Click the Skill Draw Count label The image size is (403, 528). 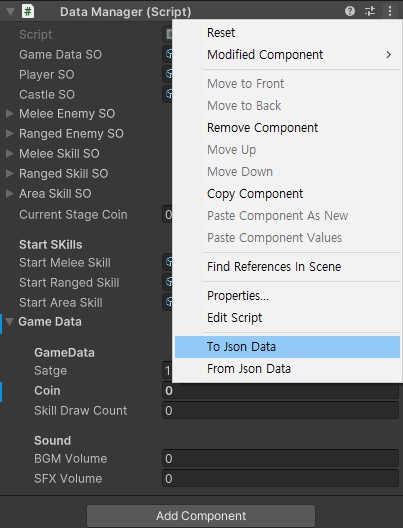coord(80,410)
